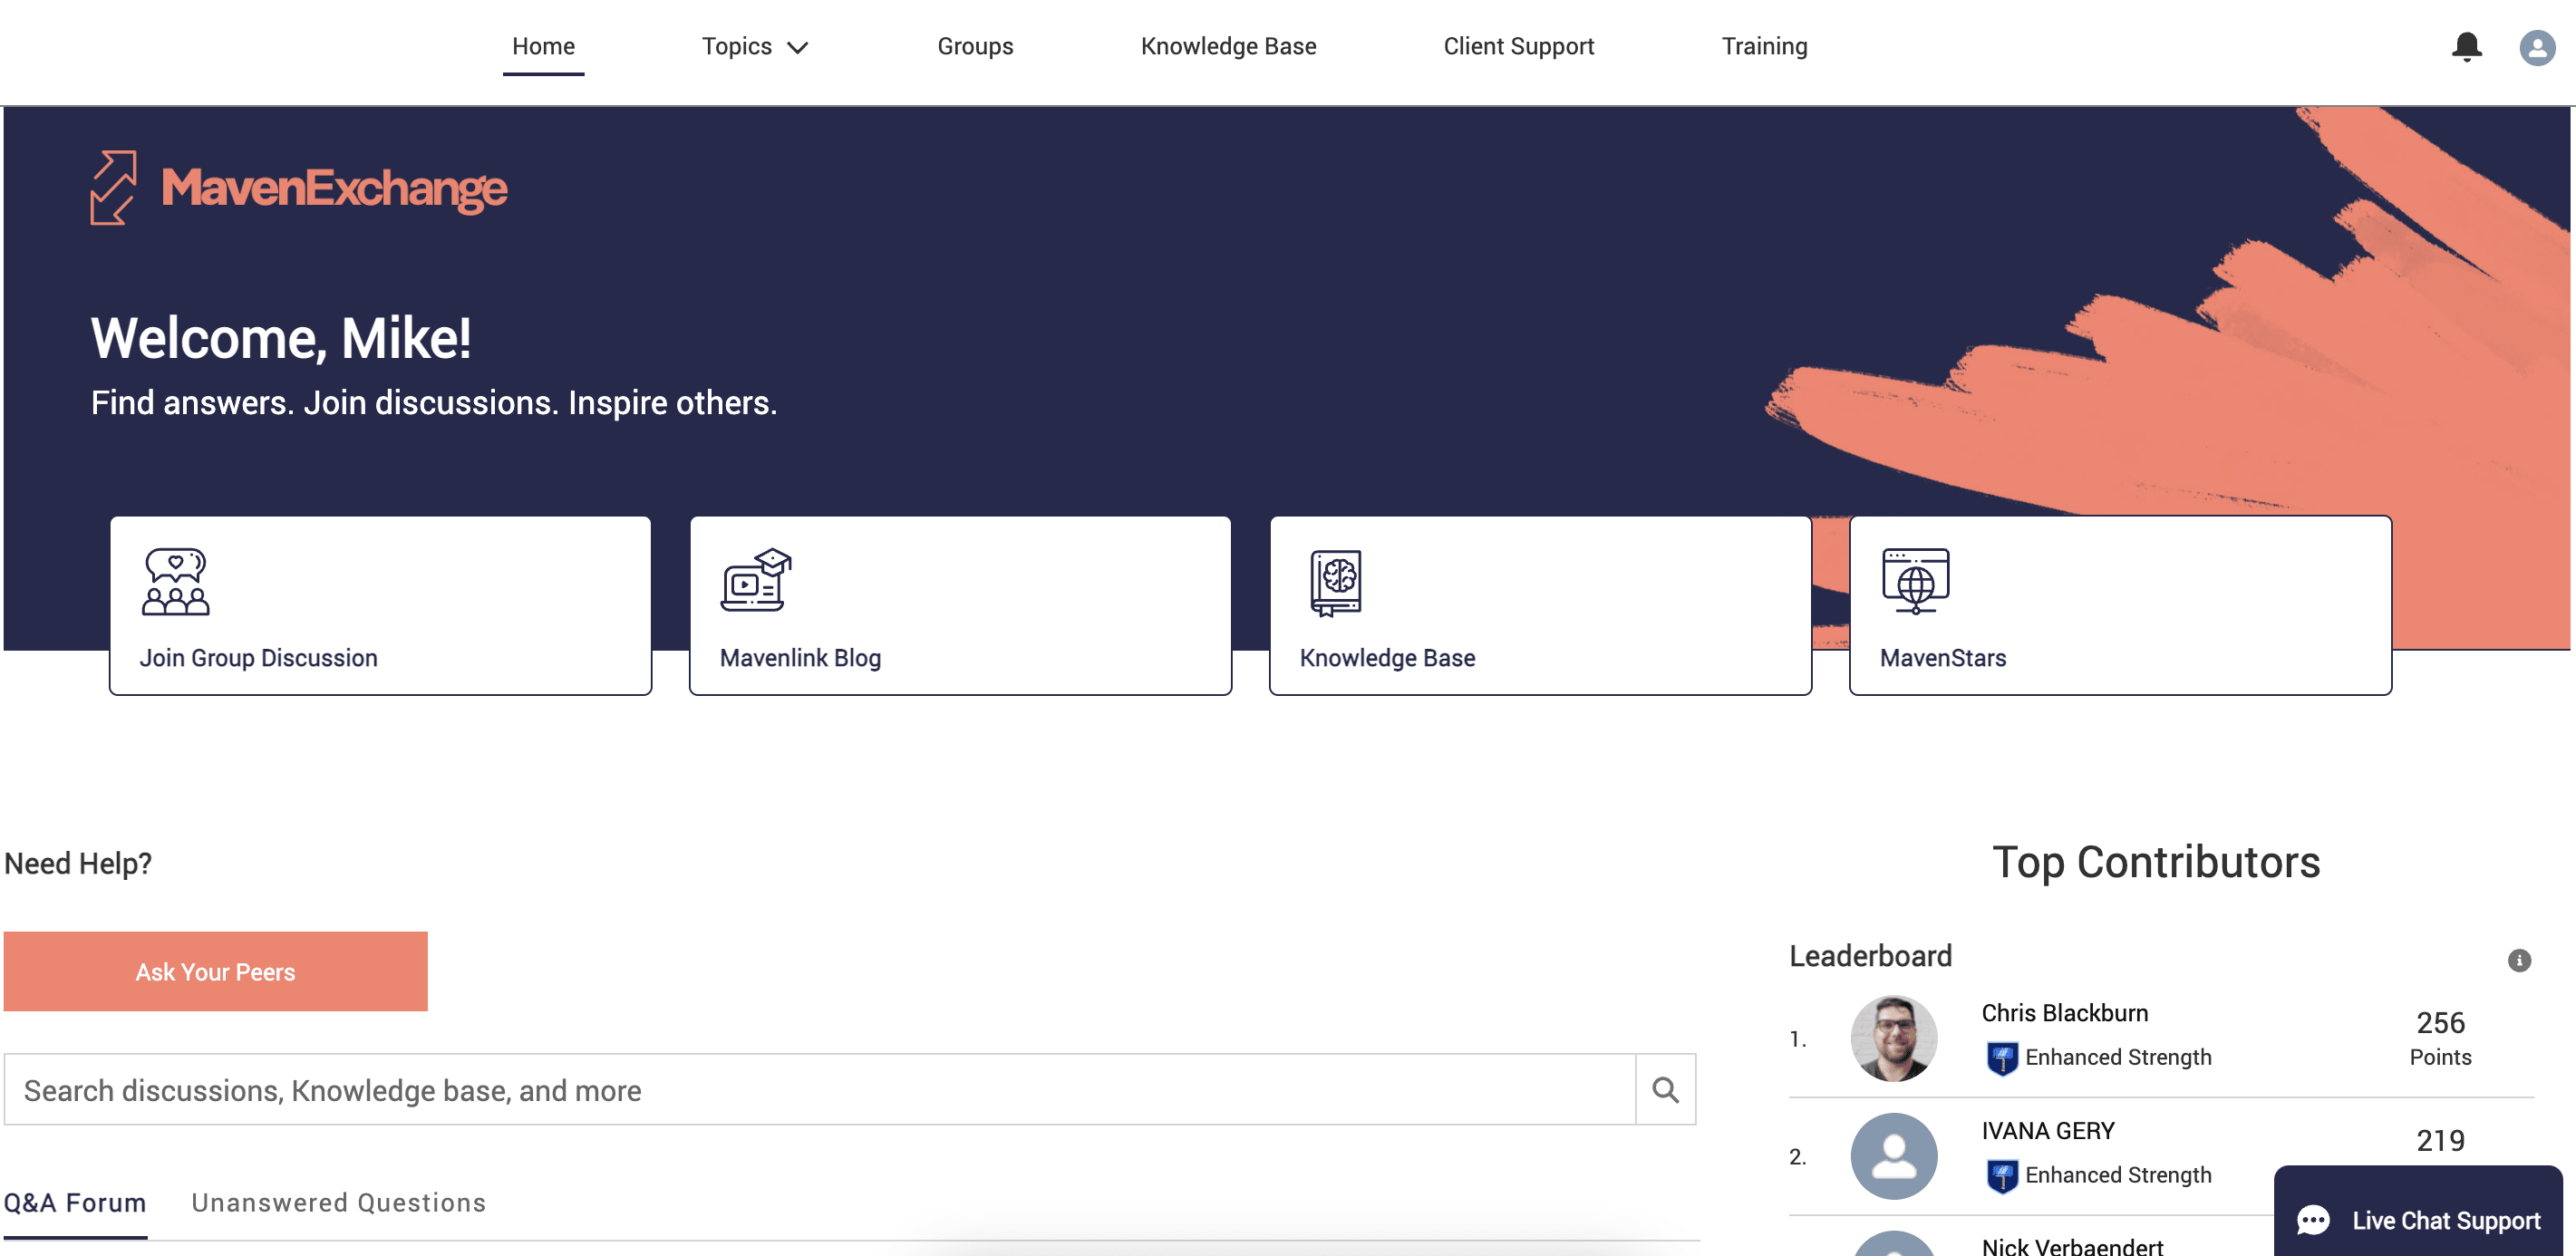2576x1256 pixels.
Task: Click the Mavenlink Blog graduation icon
Action: coord(756,580)
